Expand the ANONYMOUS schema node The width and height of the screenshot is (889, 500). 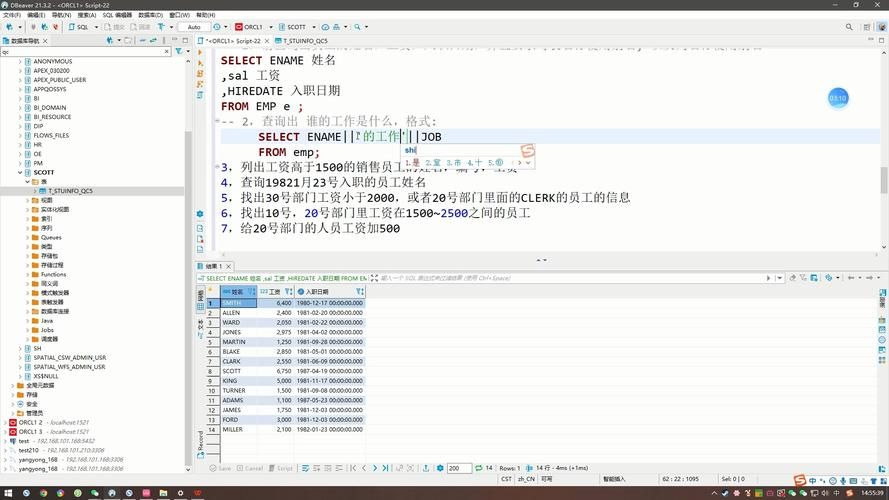pos(20,61)
